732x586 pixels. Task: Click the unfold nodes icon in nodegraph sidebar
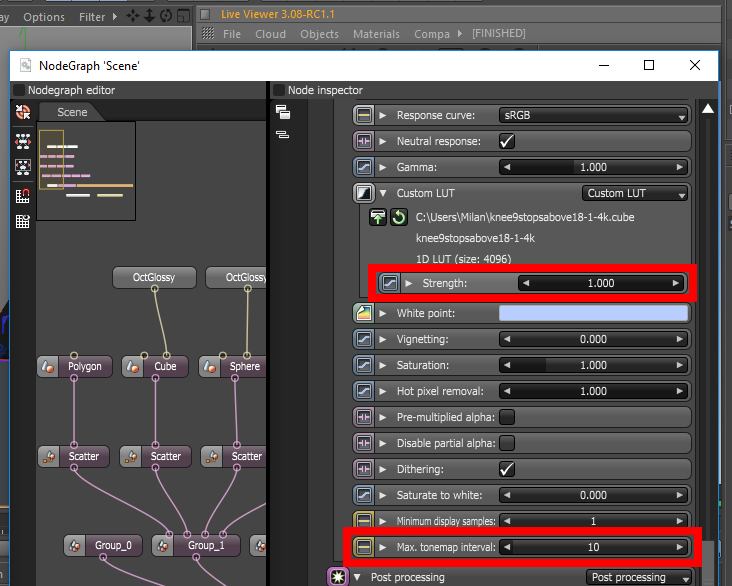click(x=23, y=167)
